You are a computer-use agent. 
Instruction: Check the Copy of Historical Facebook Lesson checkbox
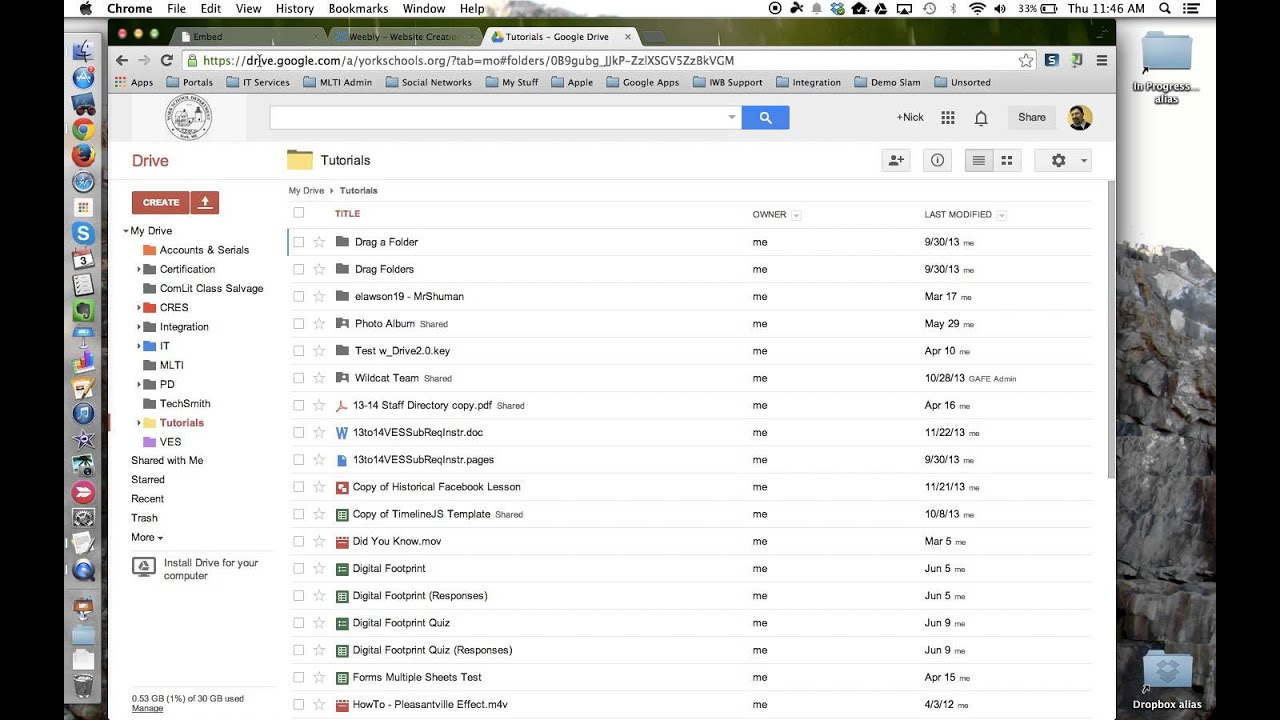pyautogui.click(x=298, y=487)
